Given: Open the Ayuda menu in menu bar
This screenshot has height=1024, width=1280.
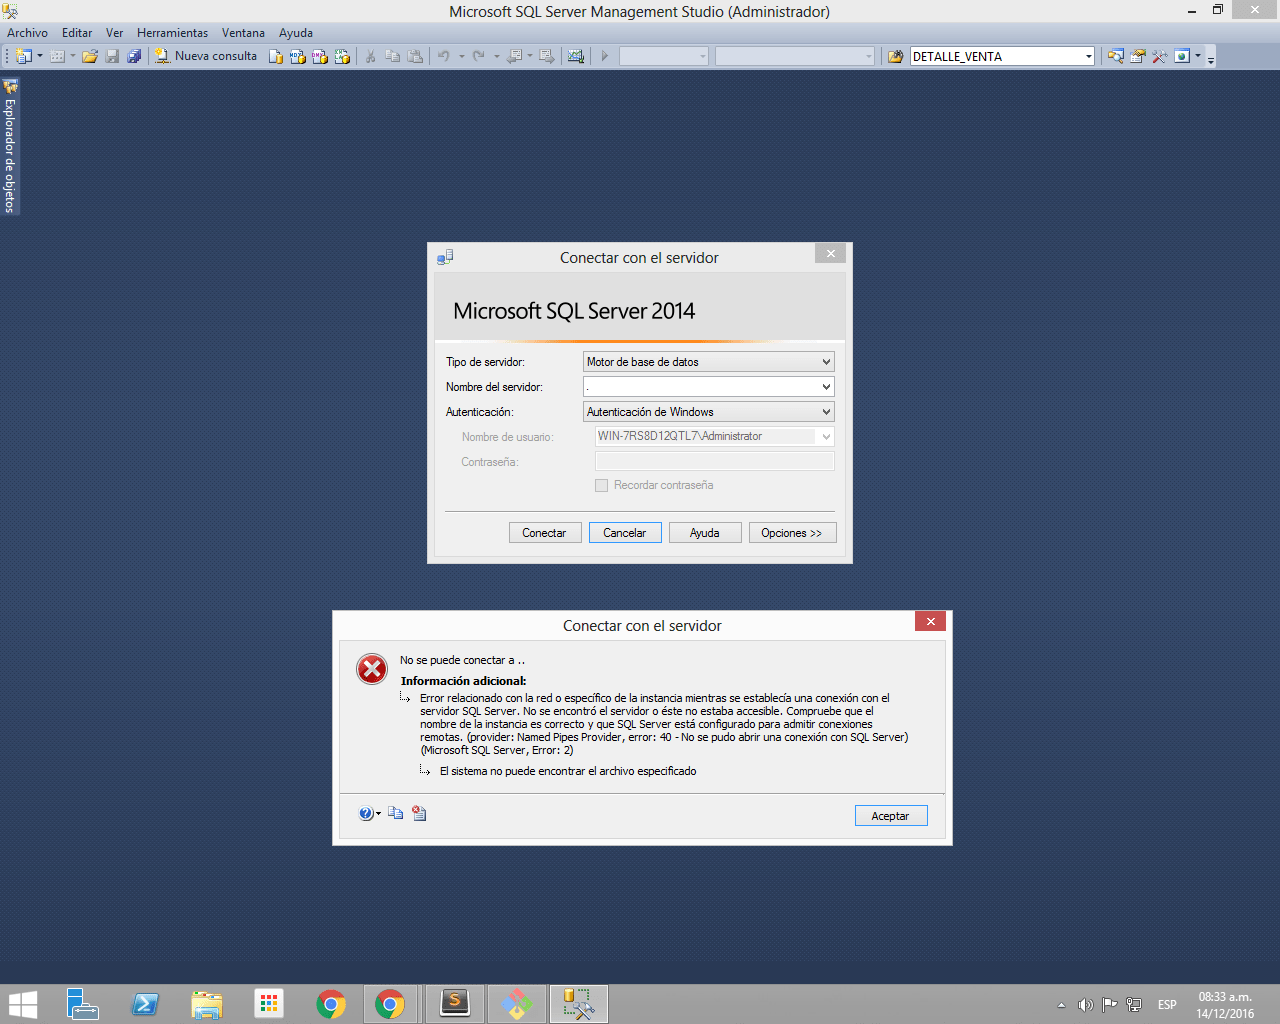Looking at the screenshot, I should pos(296,33).
